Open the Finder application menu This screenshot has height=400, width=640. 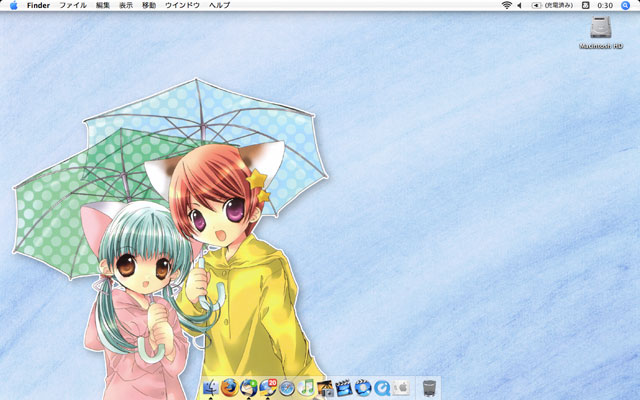click(x=38, y=5)
